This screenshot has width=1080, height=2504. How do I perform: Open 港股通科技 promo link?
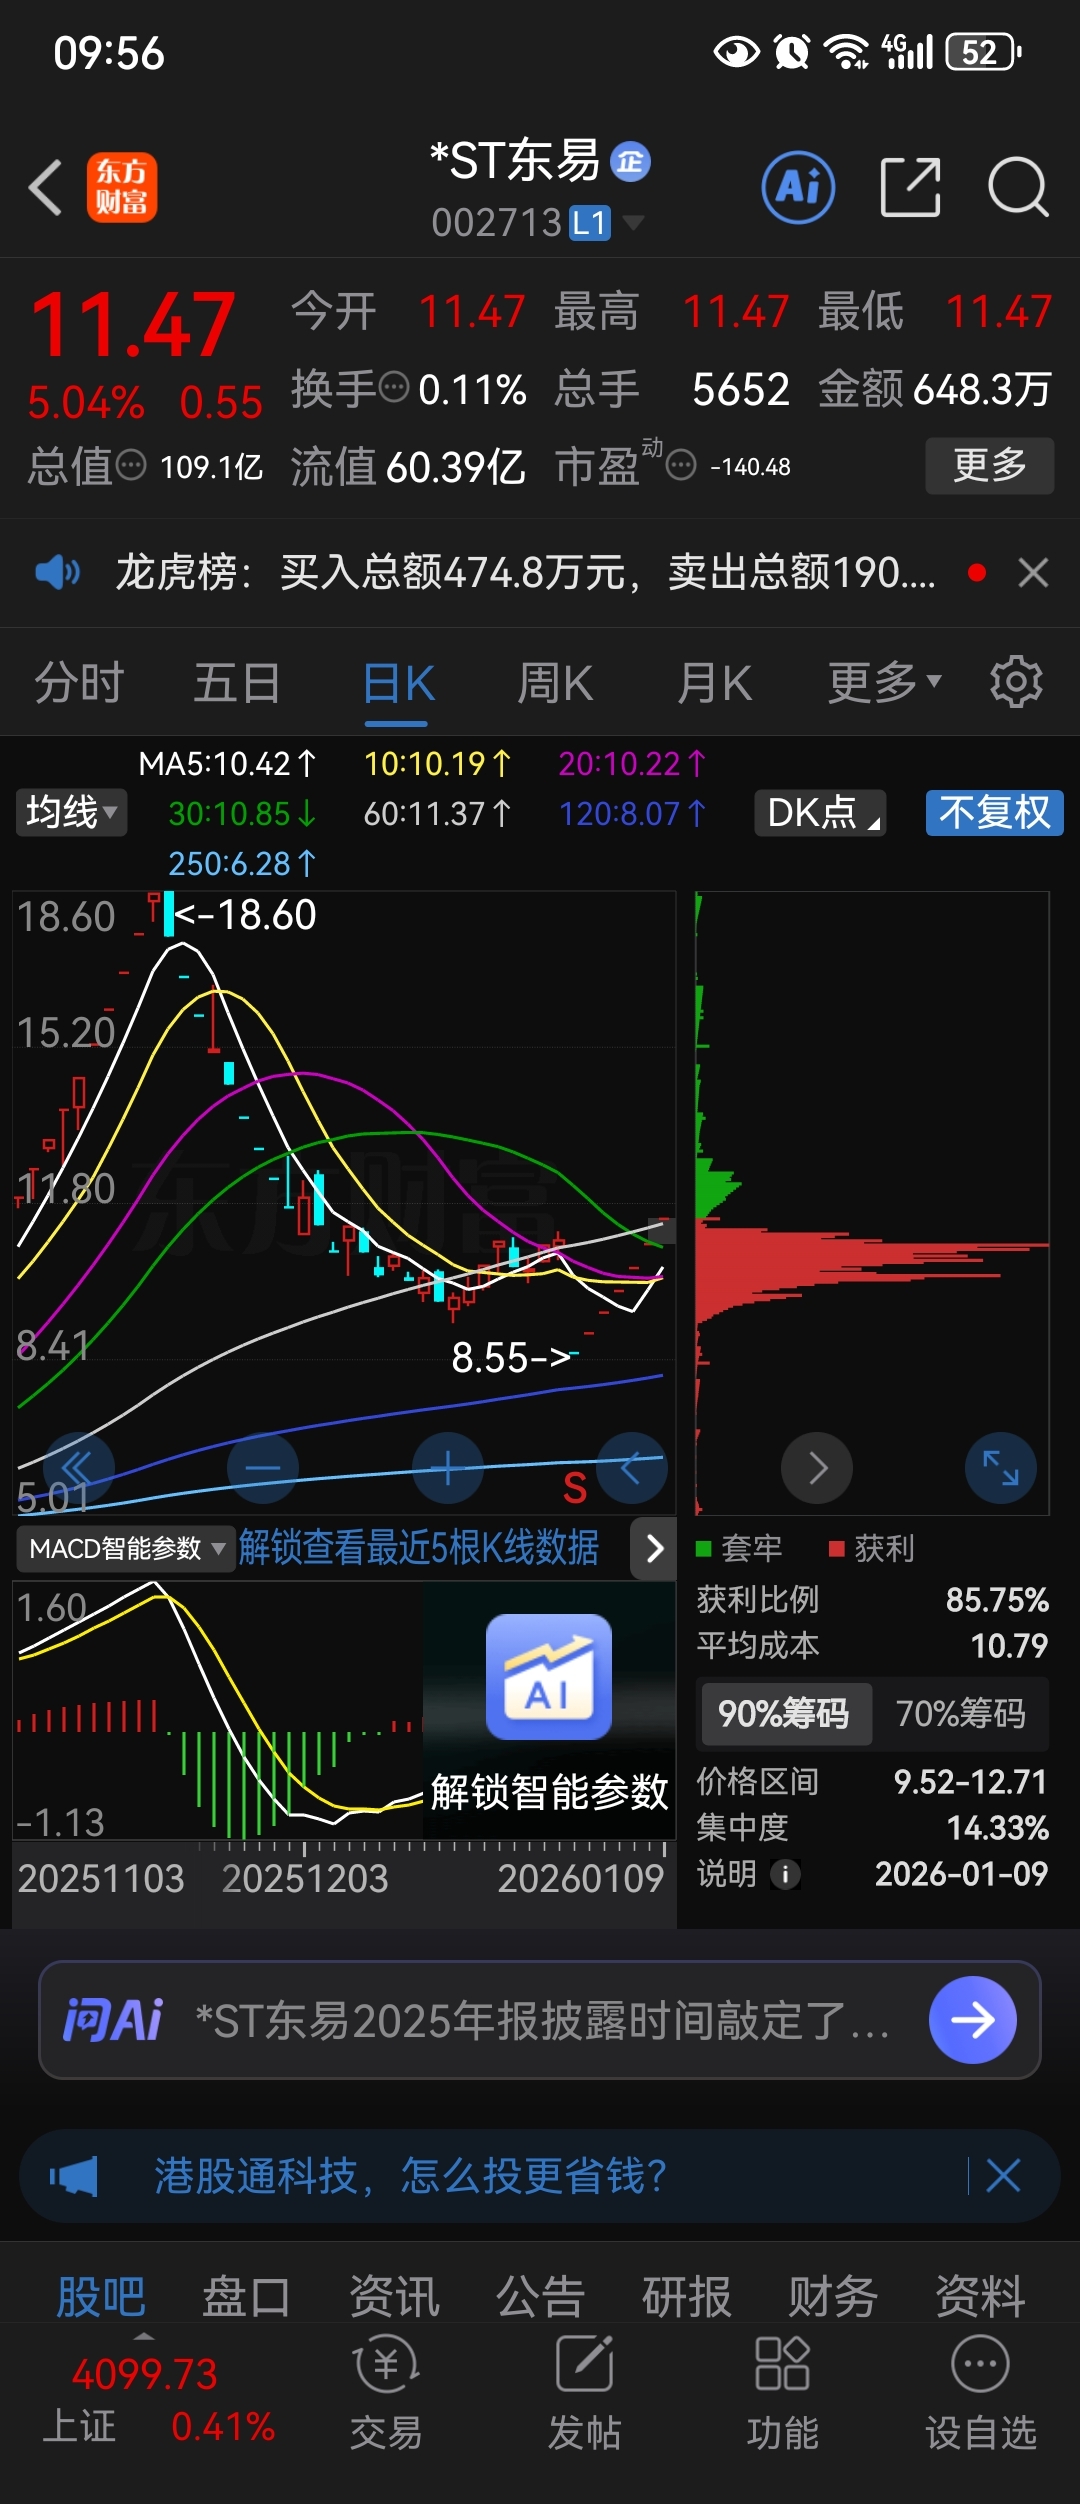click(410, 2175)
